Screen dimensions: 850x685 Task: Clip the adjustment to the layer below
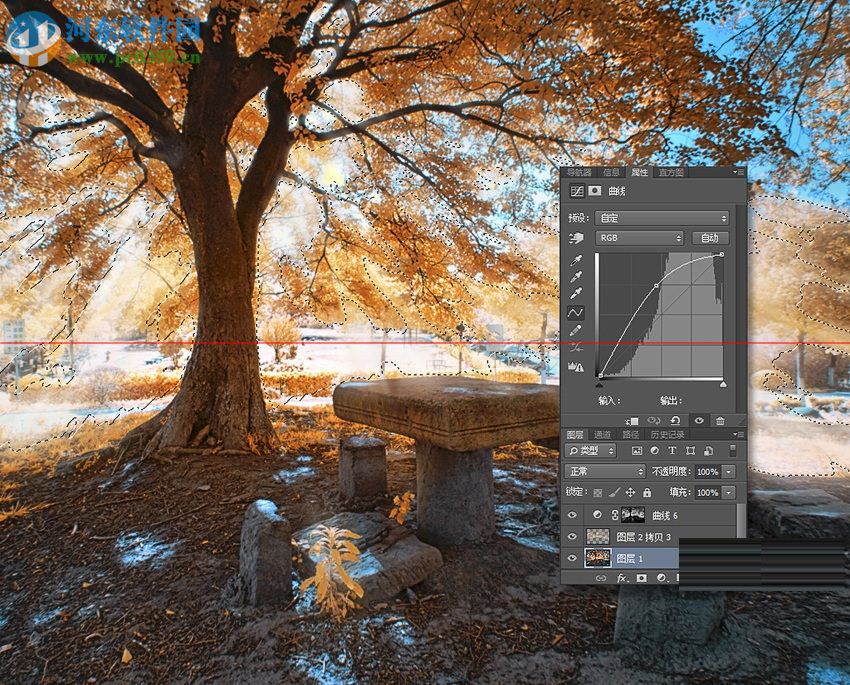[632, 421]
